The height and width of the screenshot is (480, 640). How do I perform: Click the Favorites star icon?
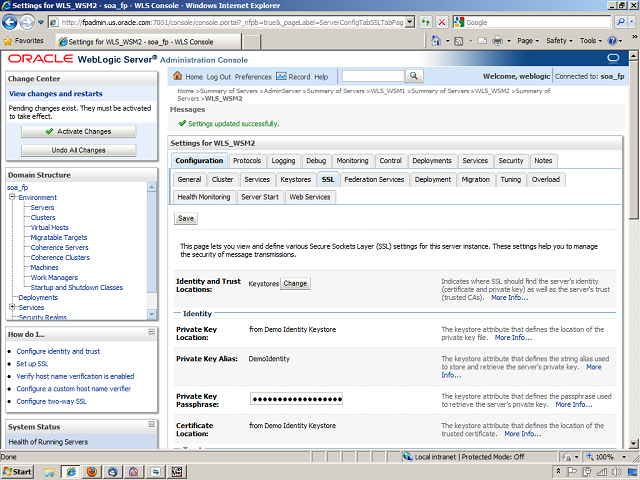[9, 41]
